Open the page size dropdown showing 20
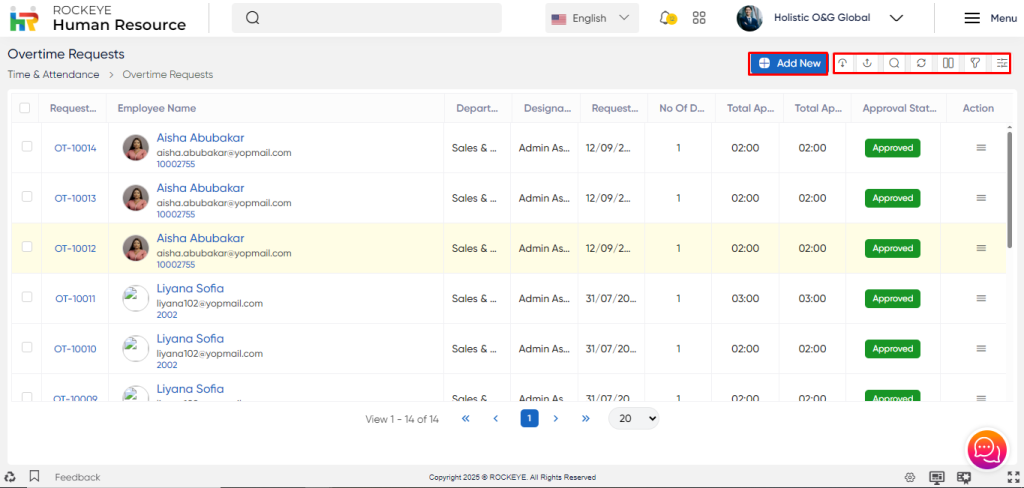Viewport: 1024px width, 488px height. pyautogui.click(x=634, y=419)
